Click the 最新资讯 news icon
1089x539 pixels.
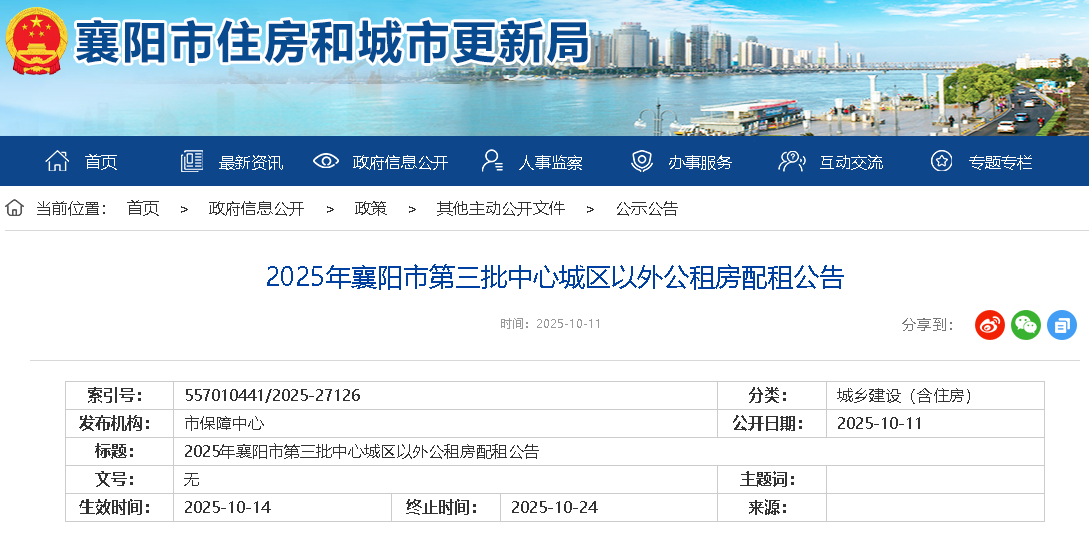[x=191, y=161]
